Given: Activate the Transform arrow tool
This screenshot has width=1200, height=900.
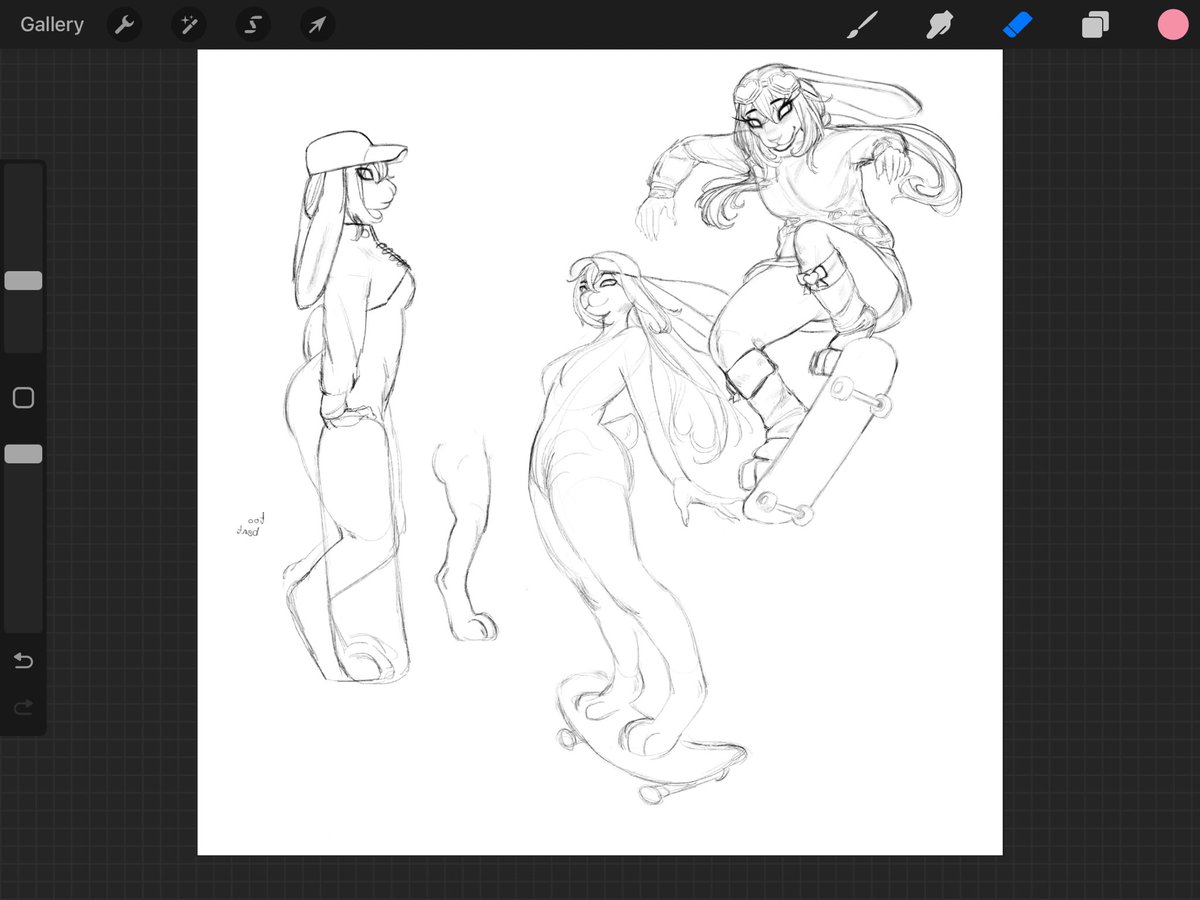Looking at the screenshot, I should [317, 25].
